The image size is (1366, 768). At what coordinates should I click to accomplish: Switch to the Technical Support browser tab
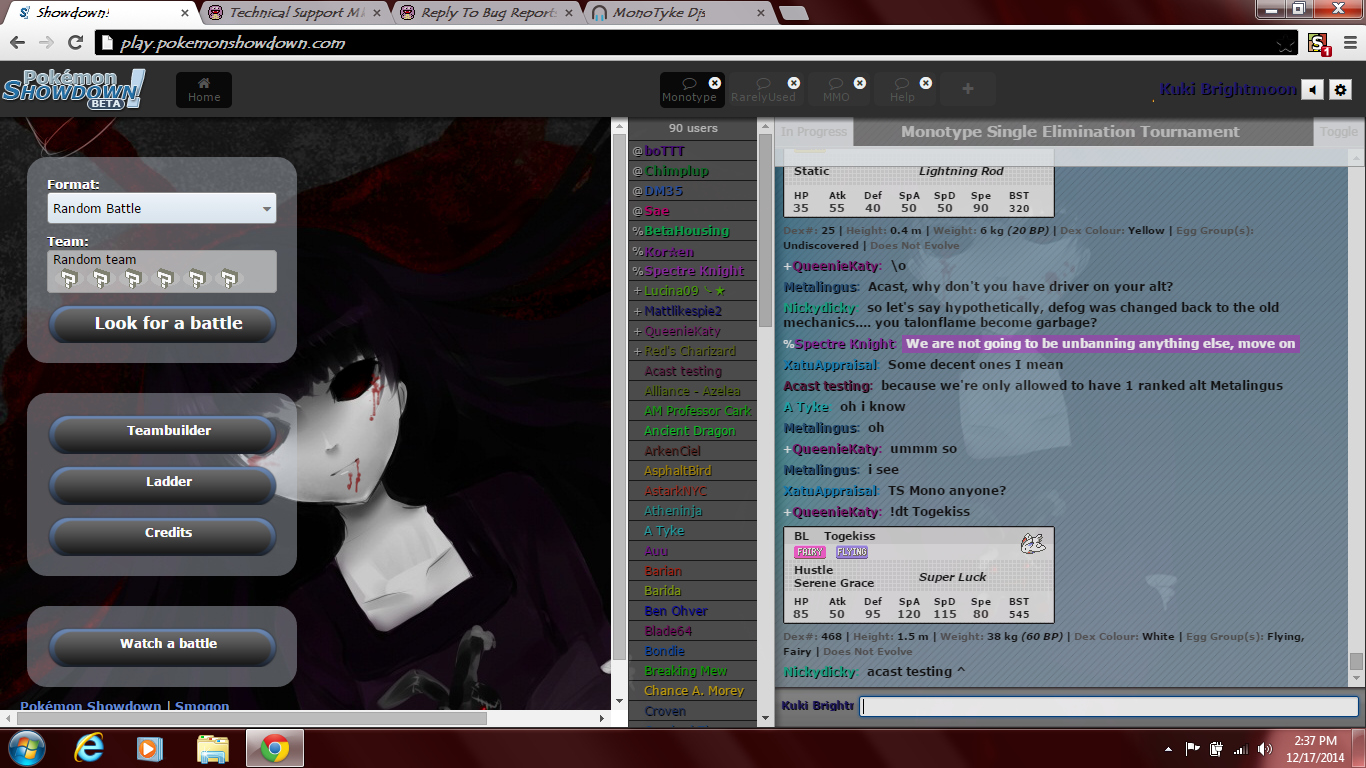(x=296, y=13)
